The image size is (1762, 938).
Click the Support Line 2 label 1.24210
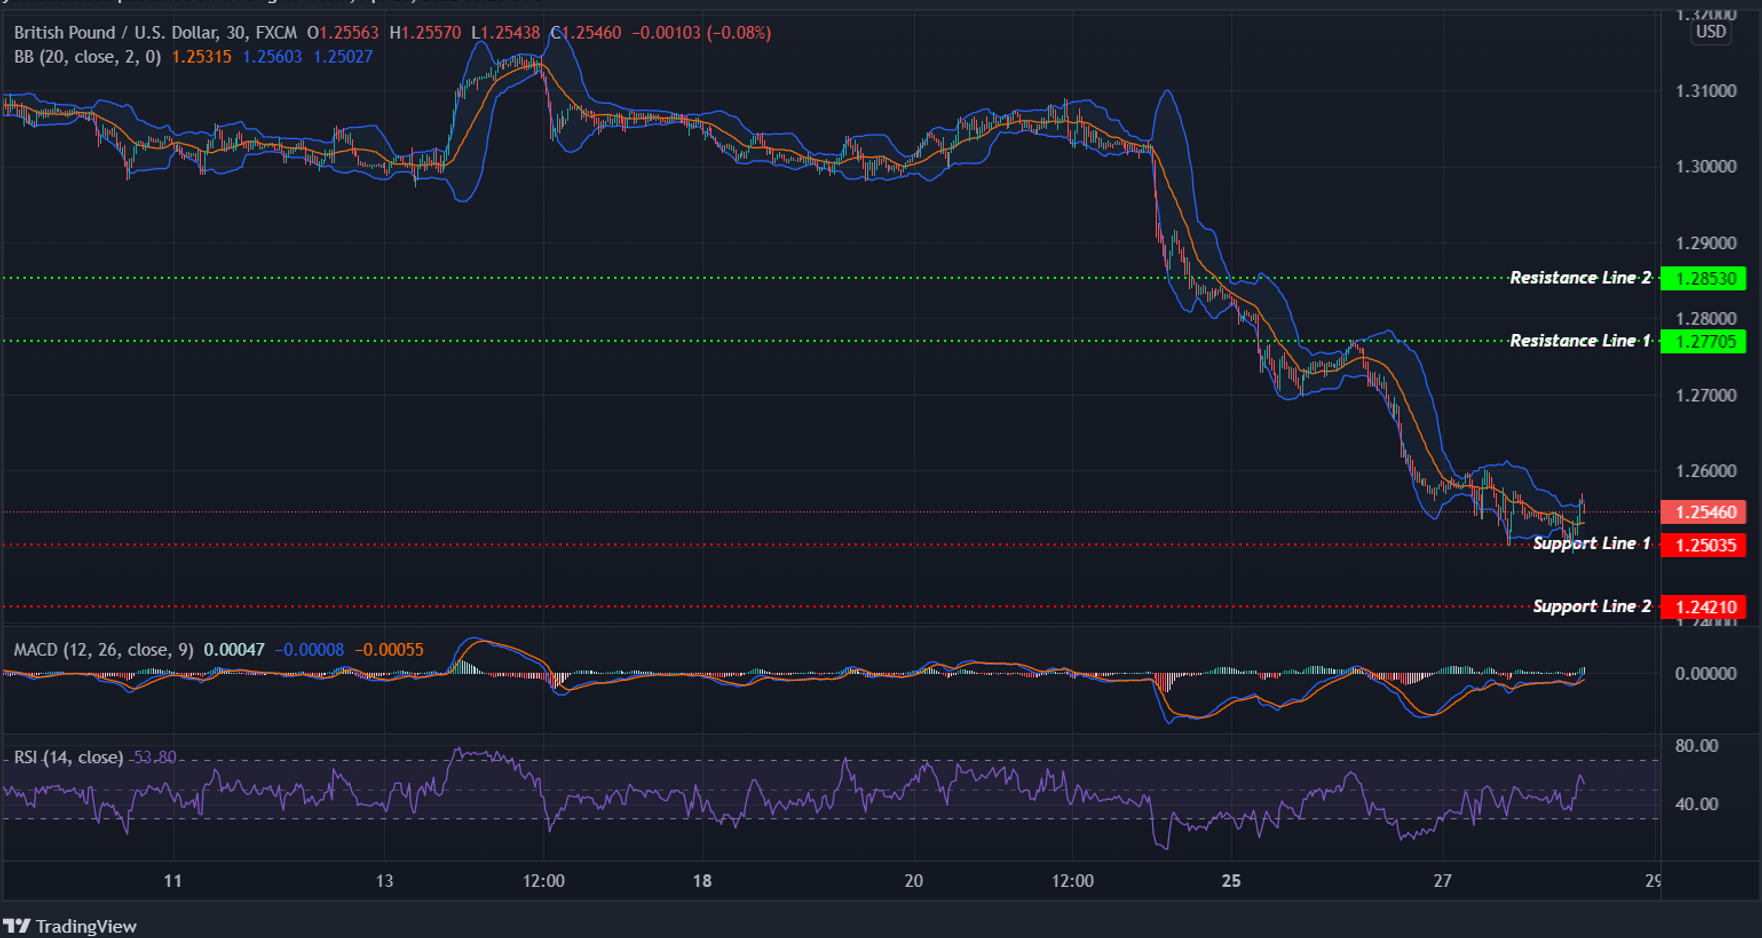[x=1705, y=607]
